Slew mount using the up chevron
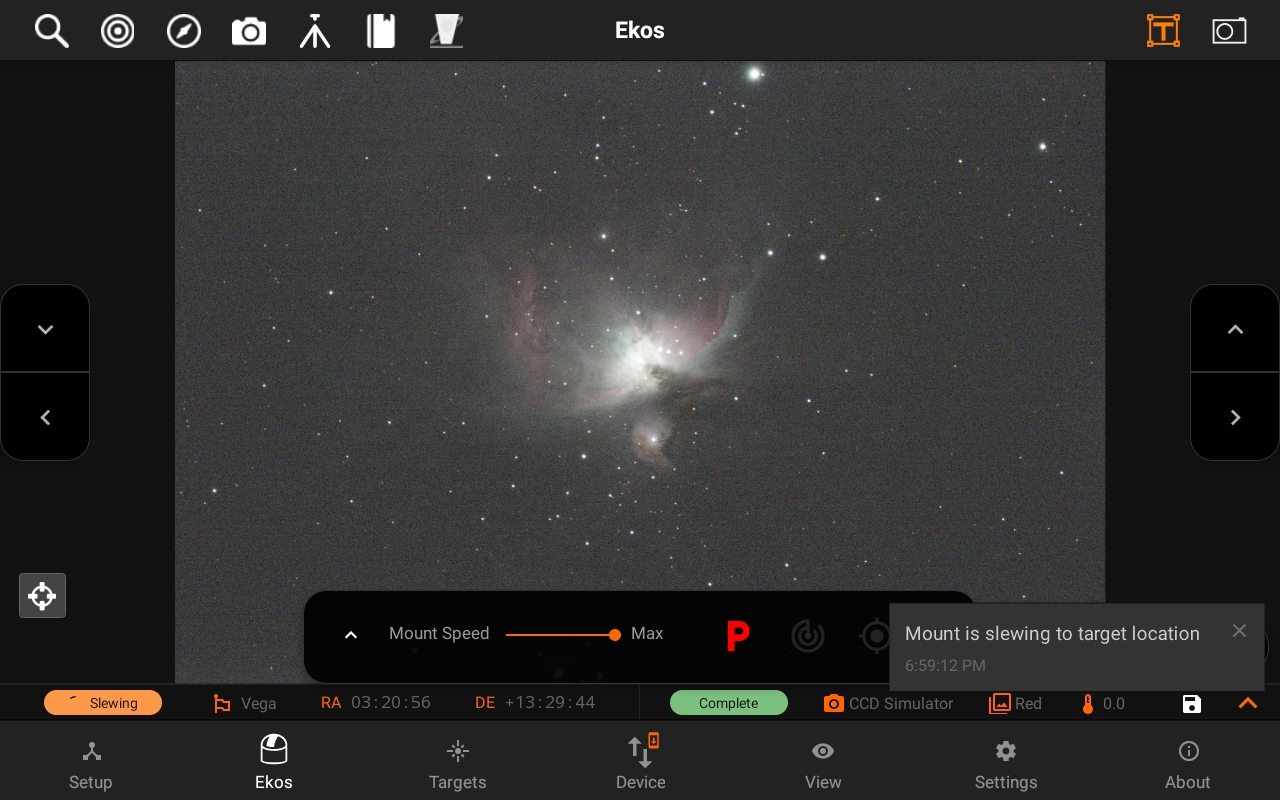 [x=1235, y=329]
